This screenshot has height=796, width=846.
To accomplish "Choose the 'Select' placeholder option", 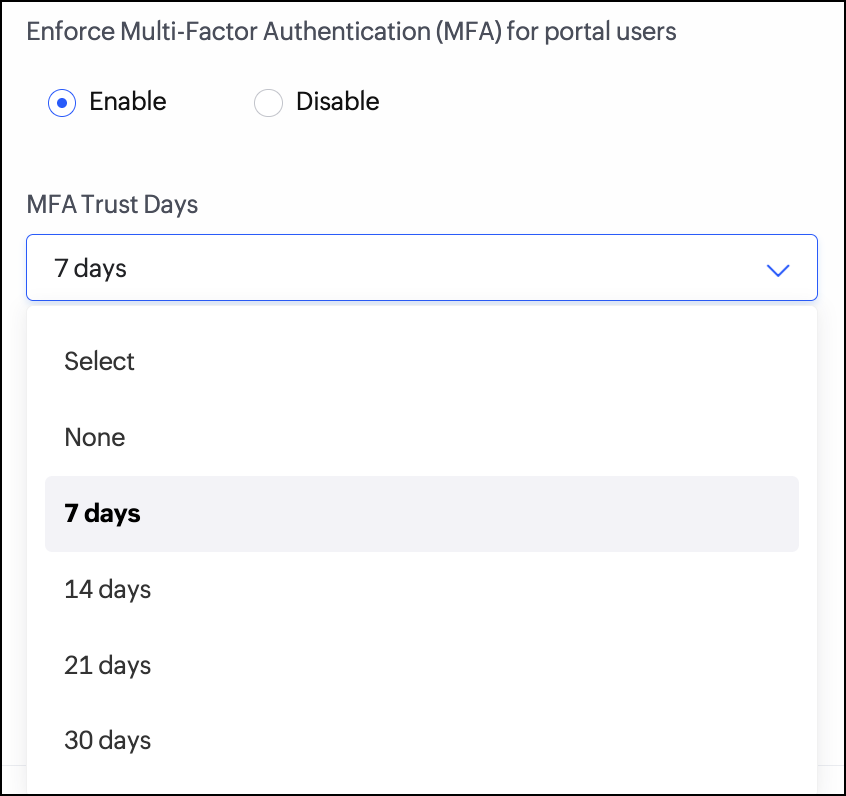I will pos(100,361).
